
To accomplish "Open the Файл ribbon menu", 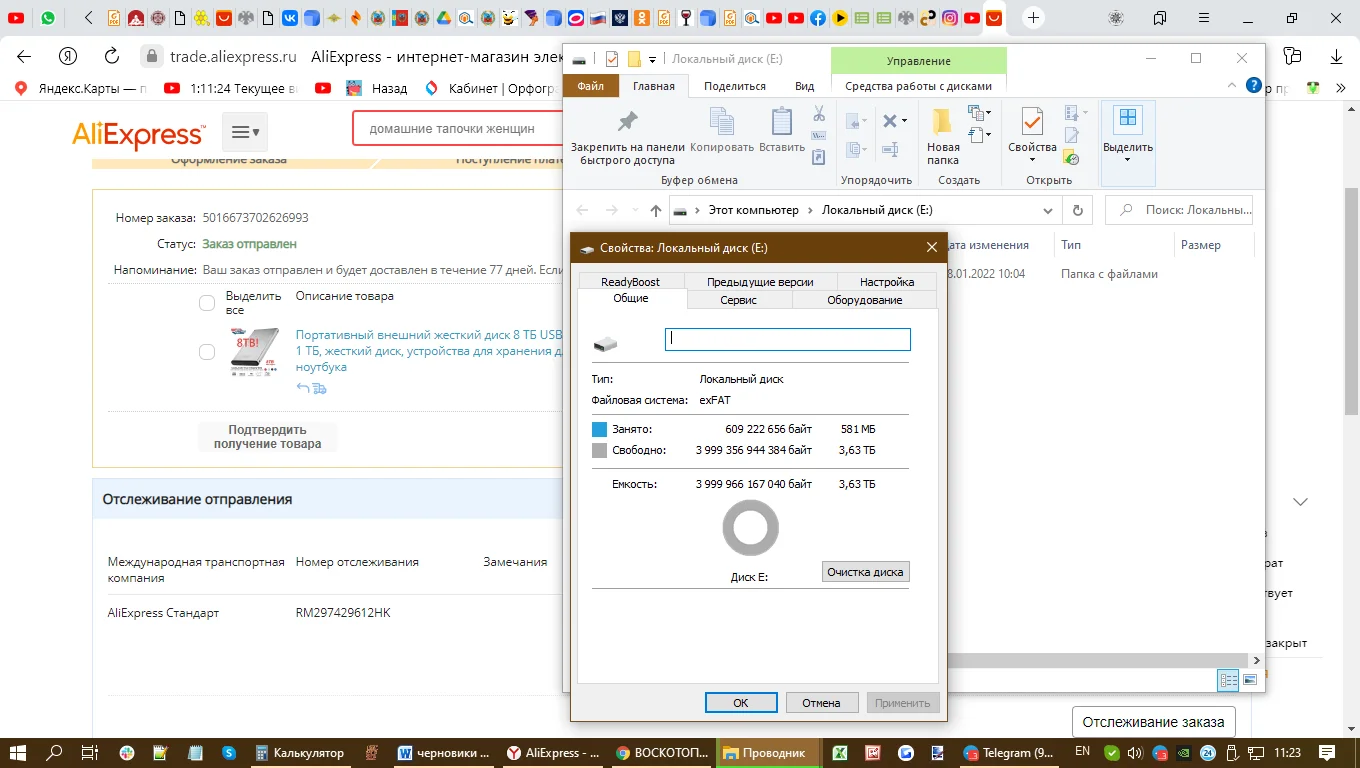I will [x=590, y=86].
